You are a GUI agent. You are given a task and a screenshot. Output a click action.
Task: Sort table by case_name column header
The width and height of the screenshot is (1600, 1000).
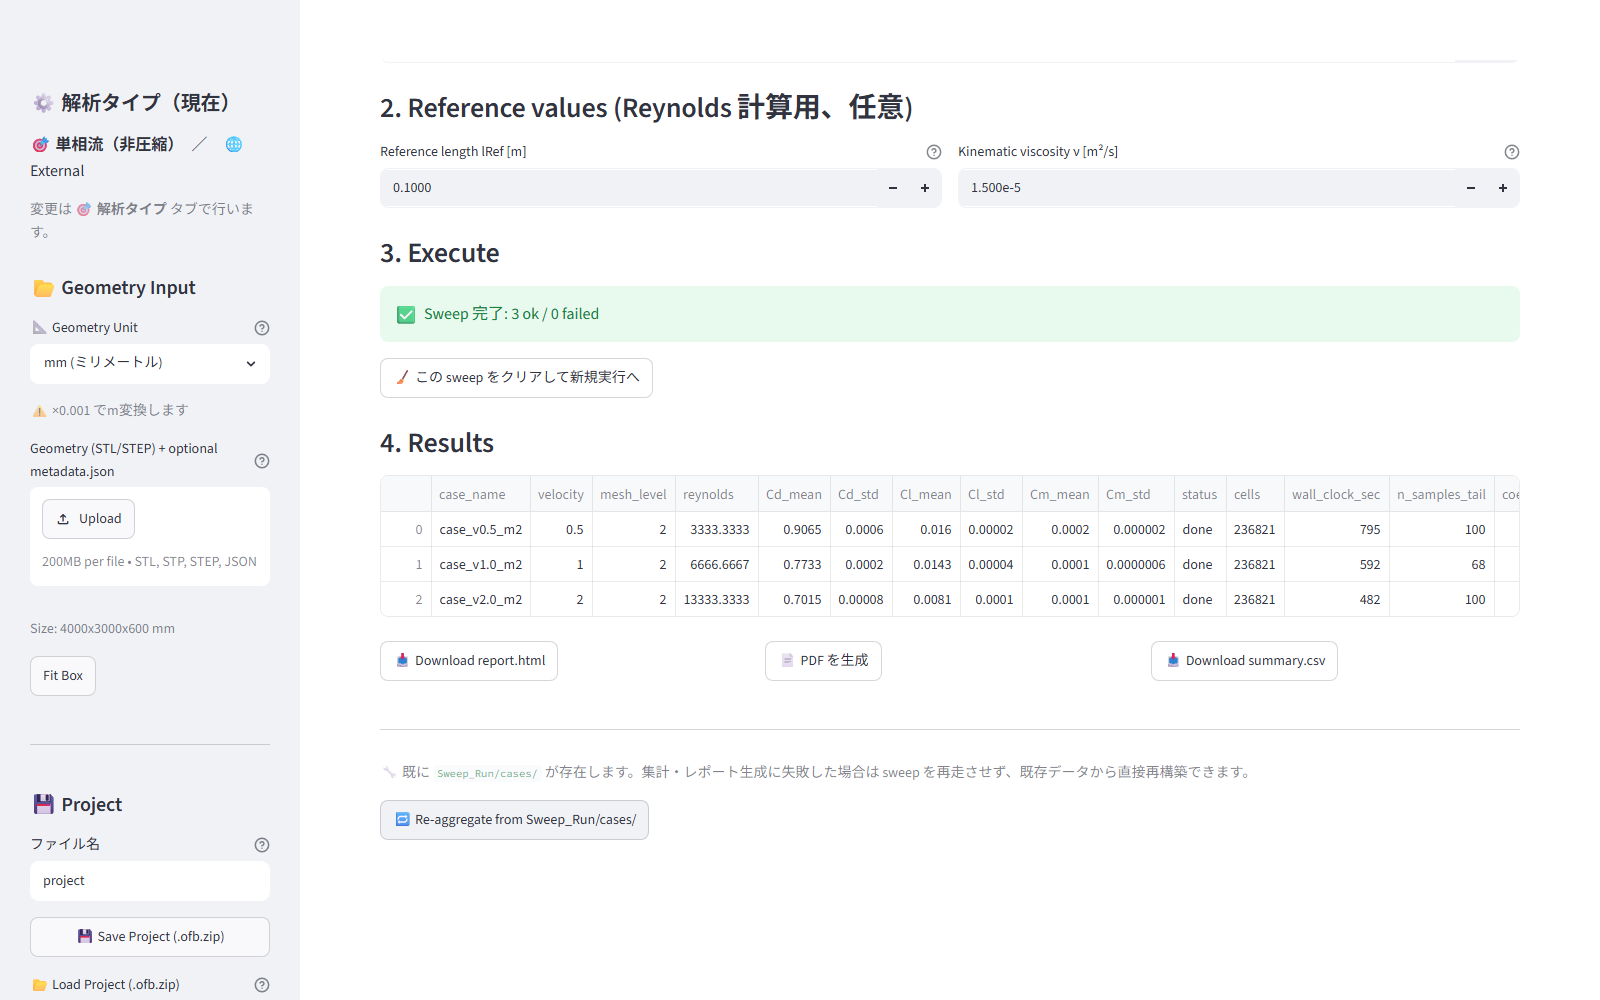pyautogui.click(x=480, y=494)
